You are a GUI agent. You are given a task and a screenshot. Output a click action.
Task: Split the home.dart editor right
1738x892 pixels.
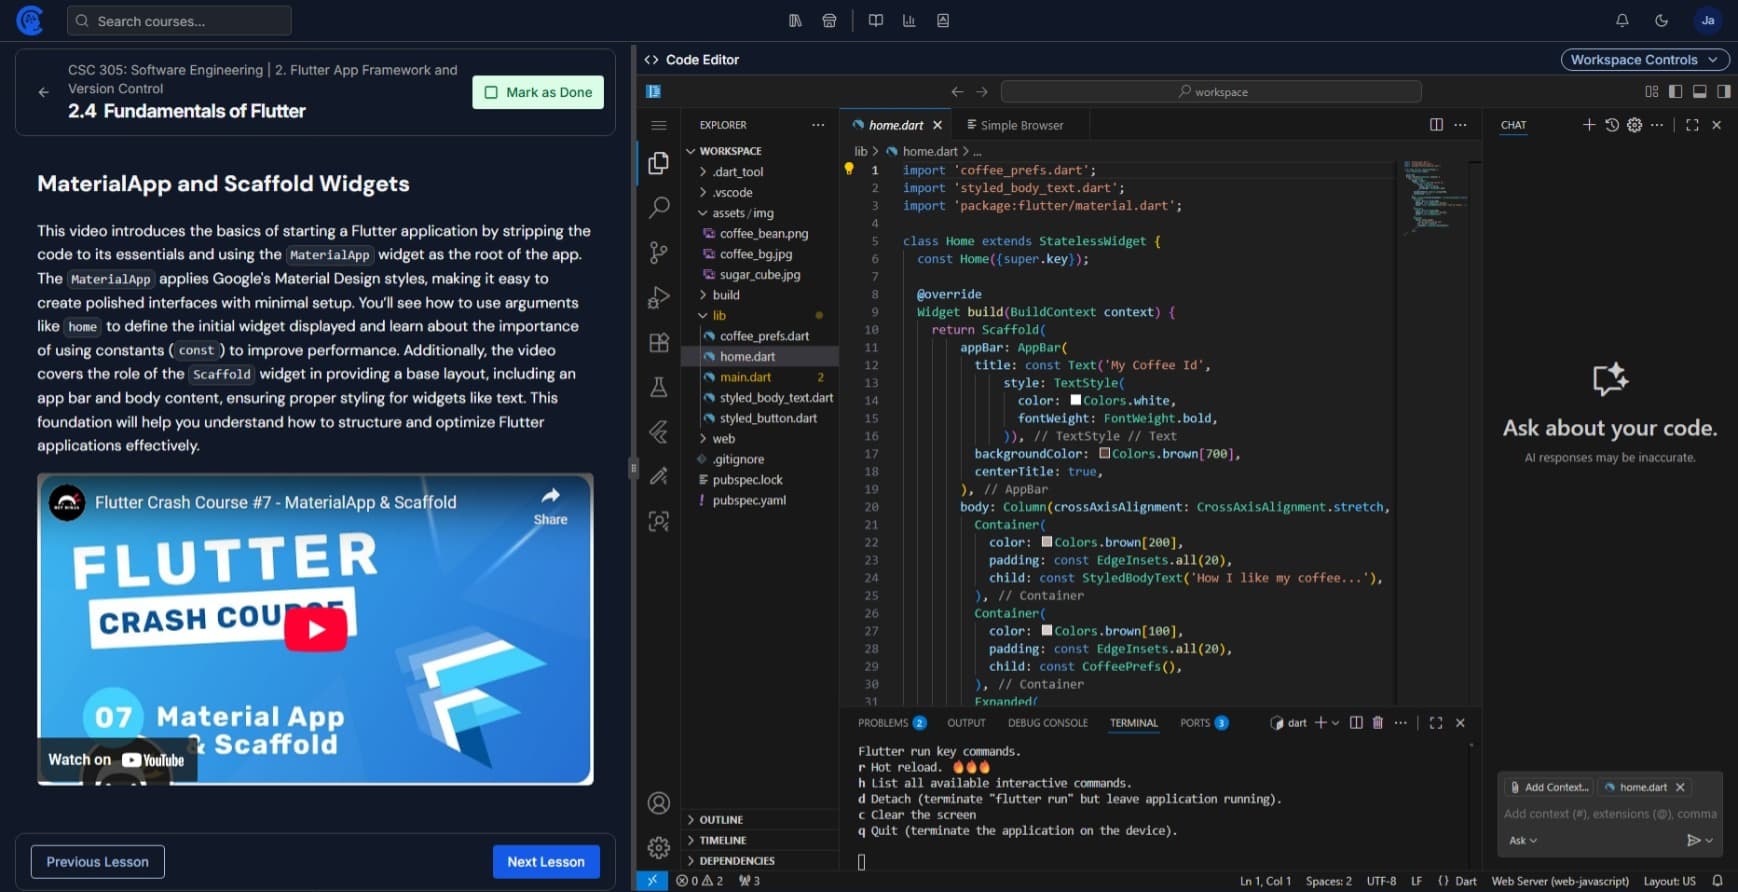pyautogui.click(x=1436, y=125)
